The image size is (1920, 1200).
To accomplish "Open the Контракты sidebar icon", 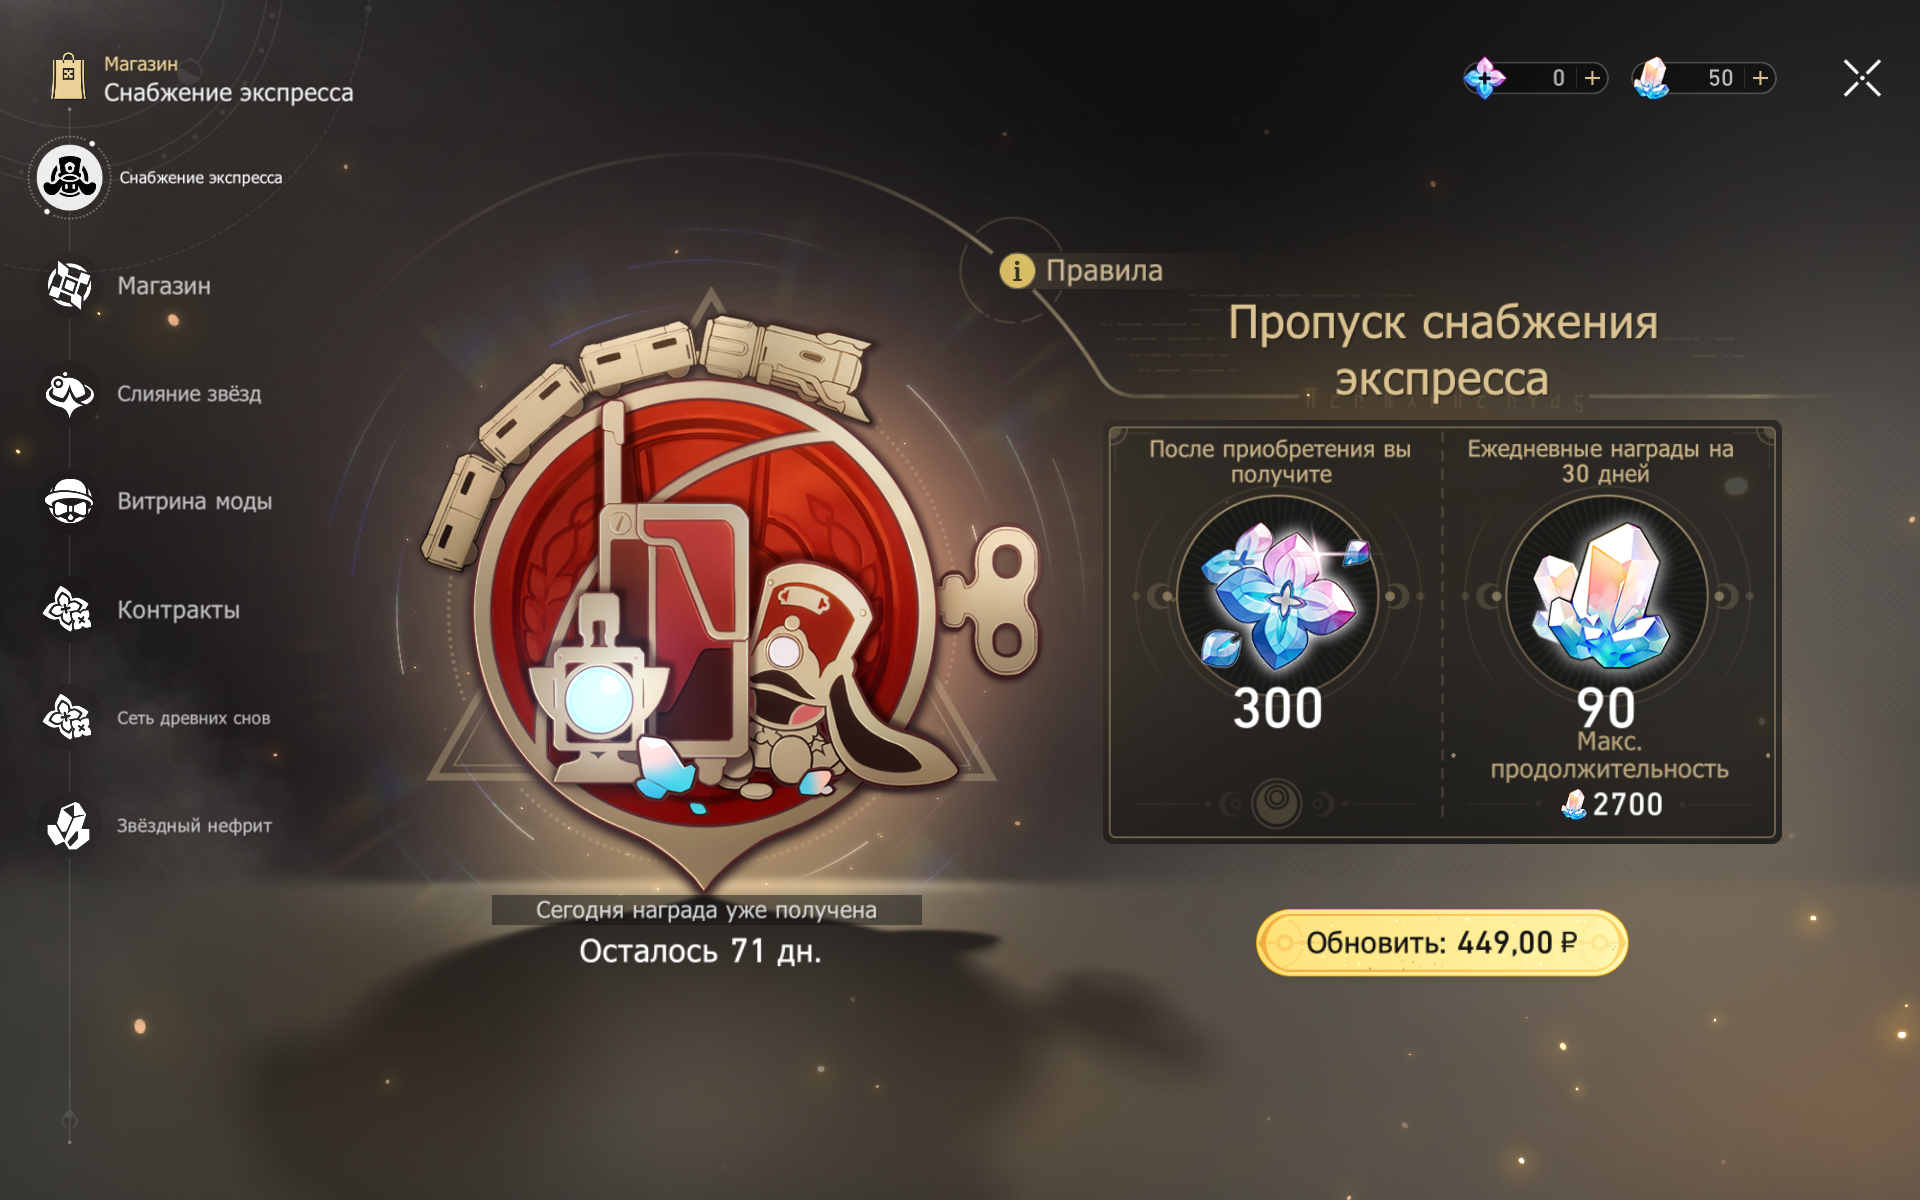I will point(69,609).
